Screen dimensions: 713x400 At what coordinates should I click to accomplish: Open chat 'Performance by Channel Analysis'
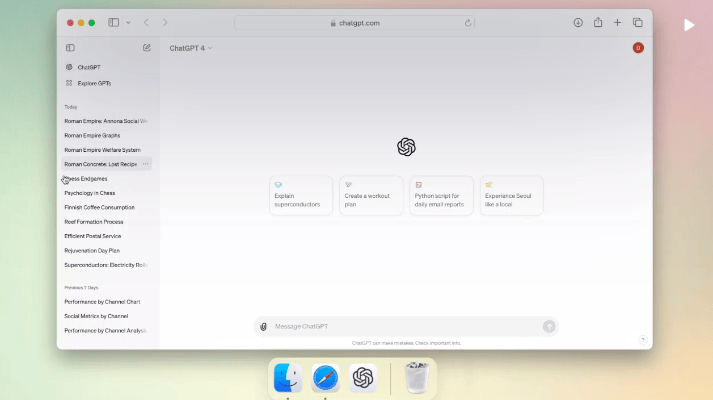pos(105,330)
